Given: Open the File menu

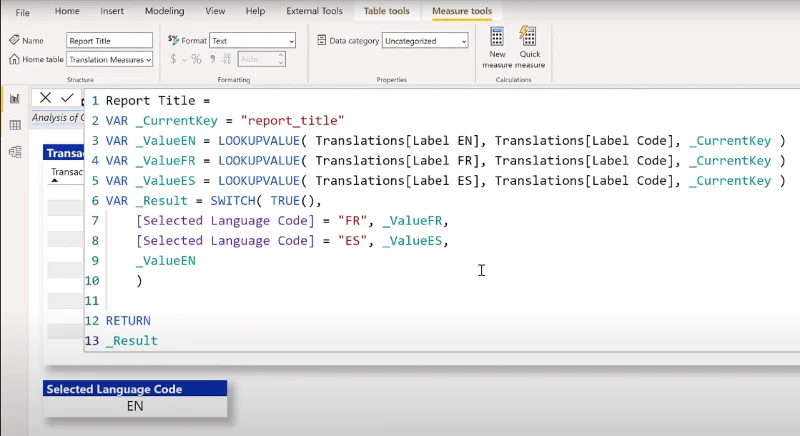Looking at the screenshot, I should click(x=22, y=12).
